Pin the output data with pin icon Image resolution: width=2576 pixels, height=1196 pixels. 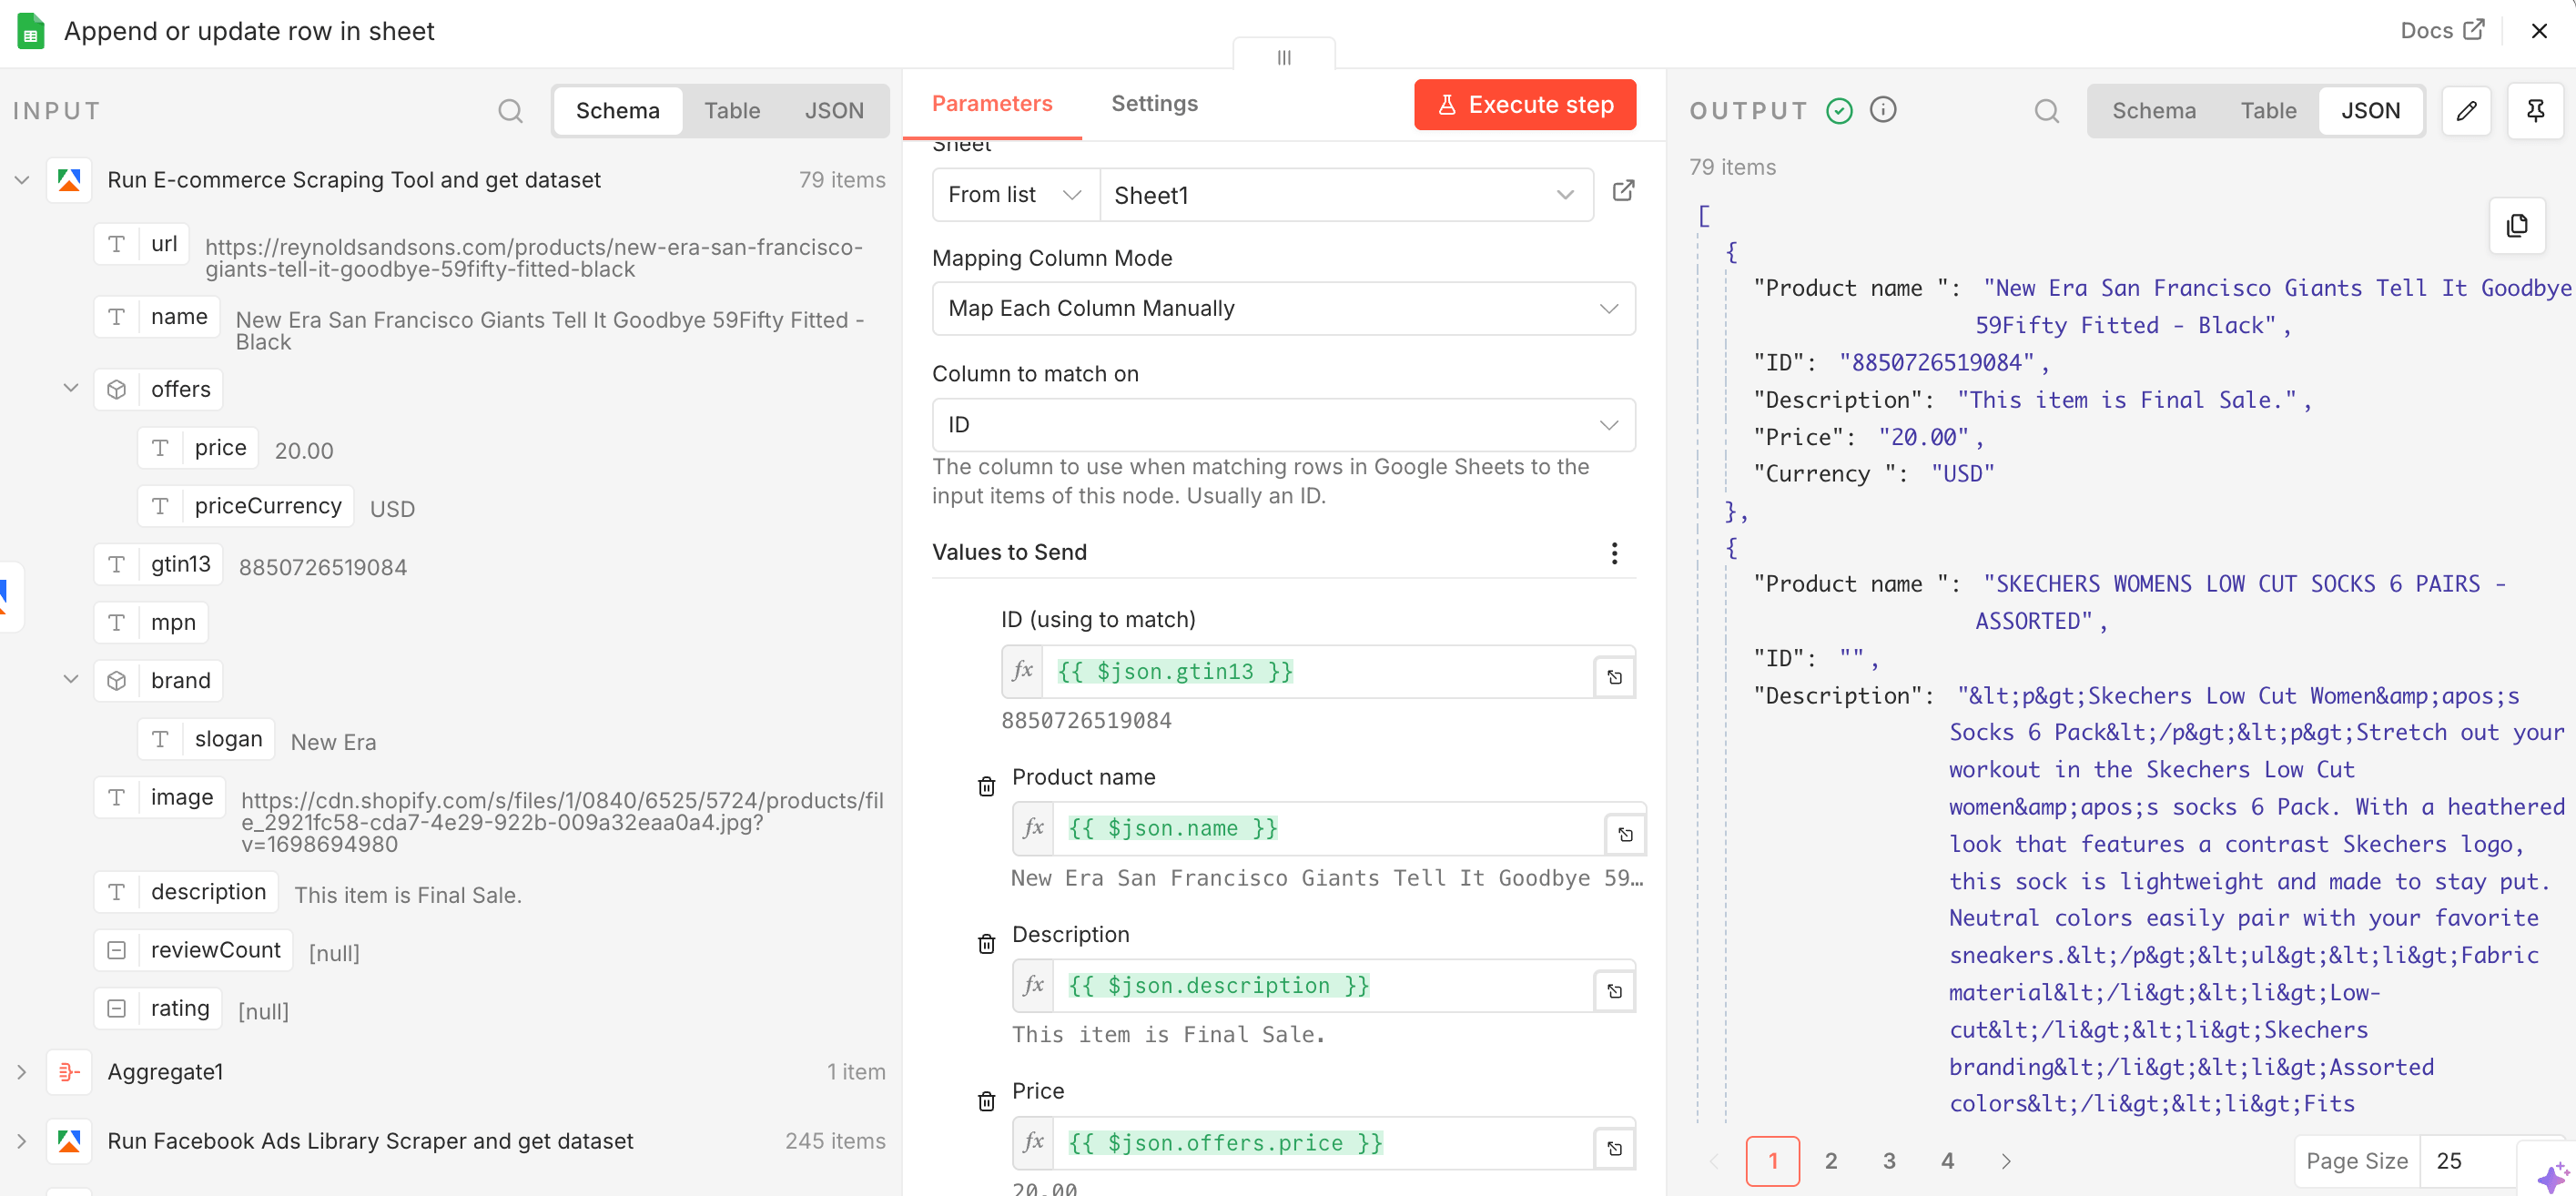(x=2535, y=110)
